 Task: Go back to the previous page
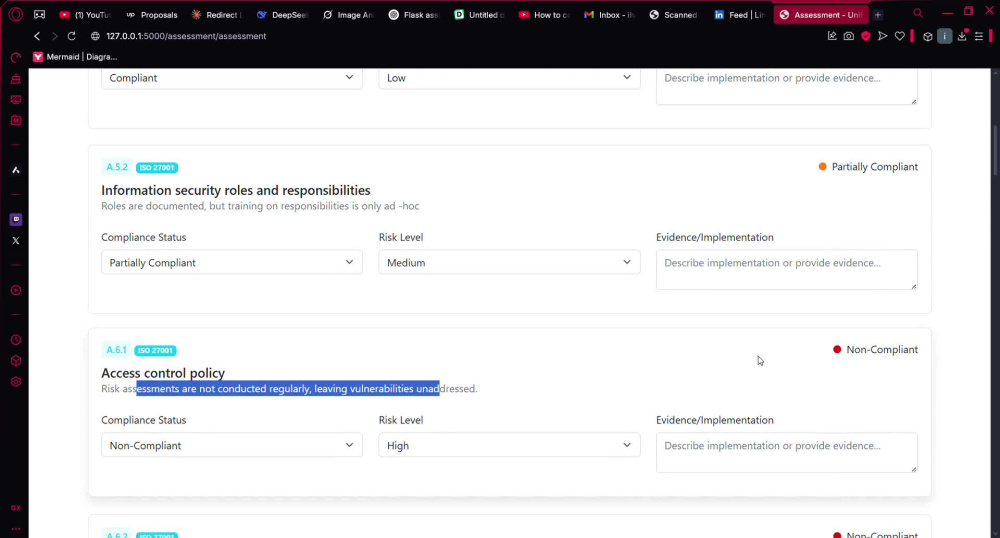click(37, 36)
